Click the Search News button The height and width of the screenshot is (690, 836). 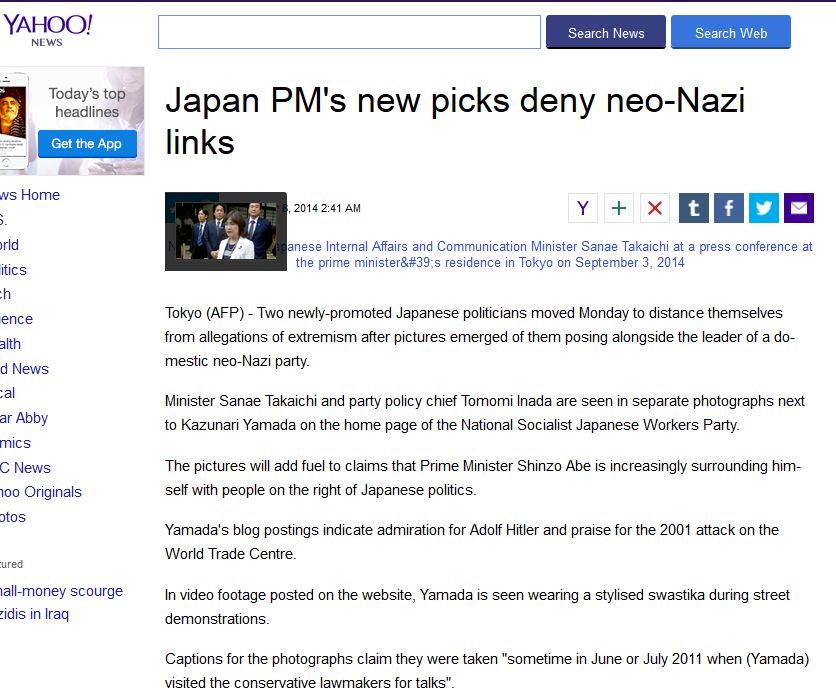(606, 33)
